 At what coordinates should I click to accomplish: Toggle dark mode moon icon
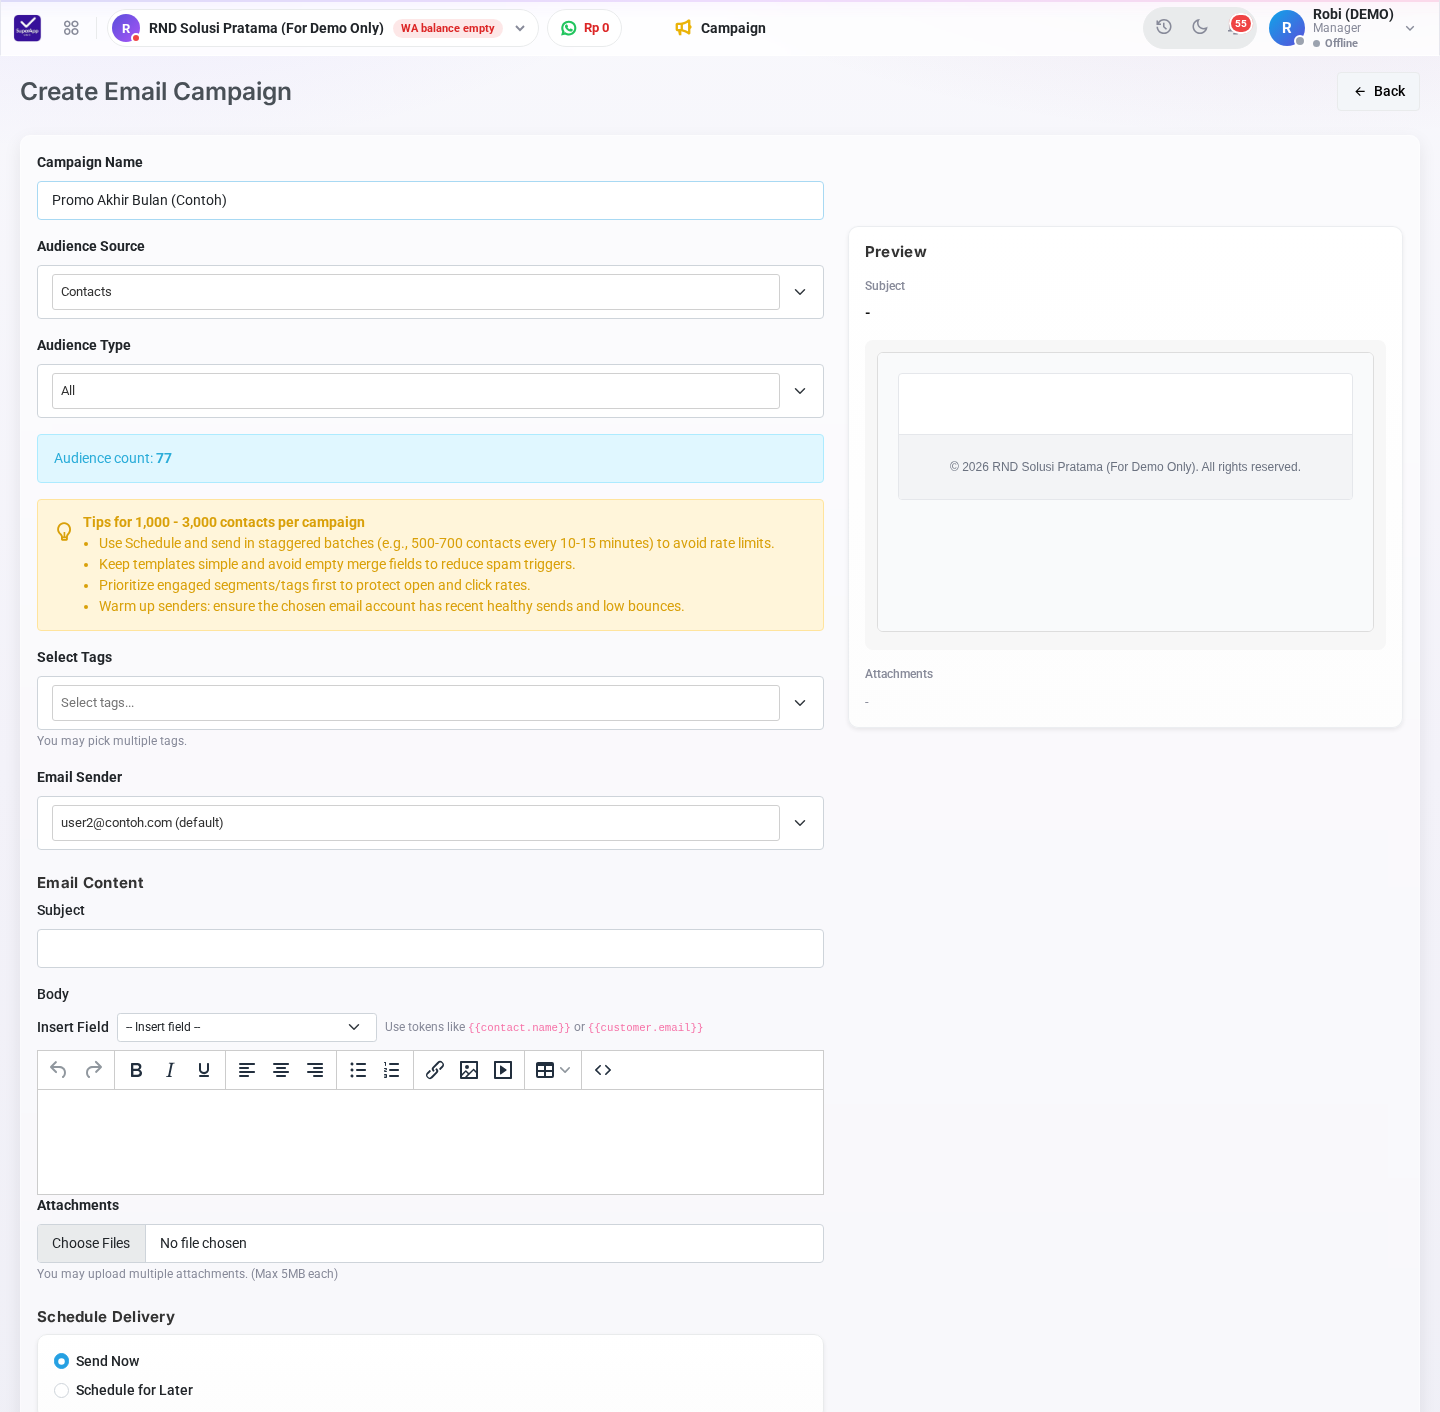(1200, 27)
